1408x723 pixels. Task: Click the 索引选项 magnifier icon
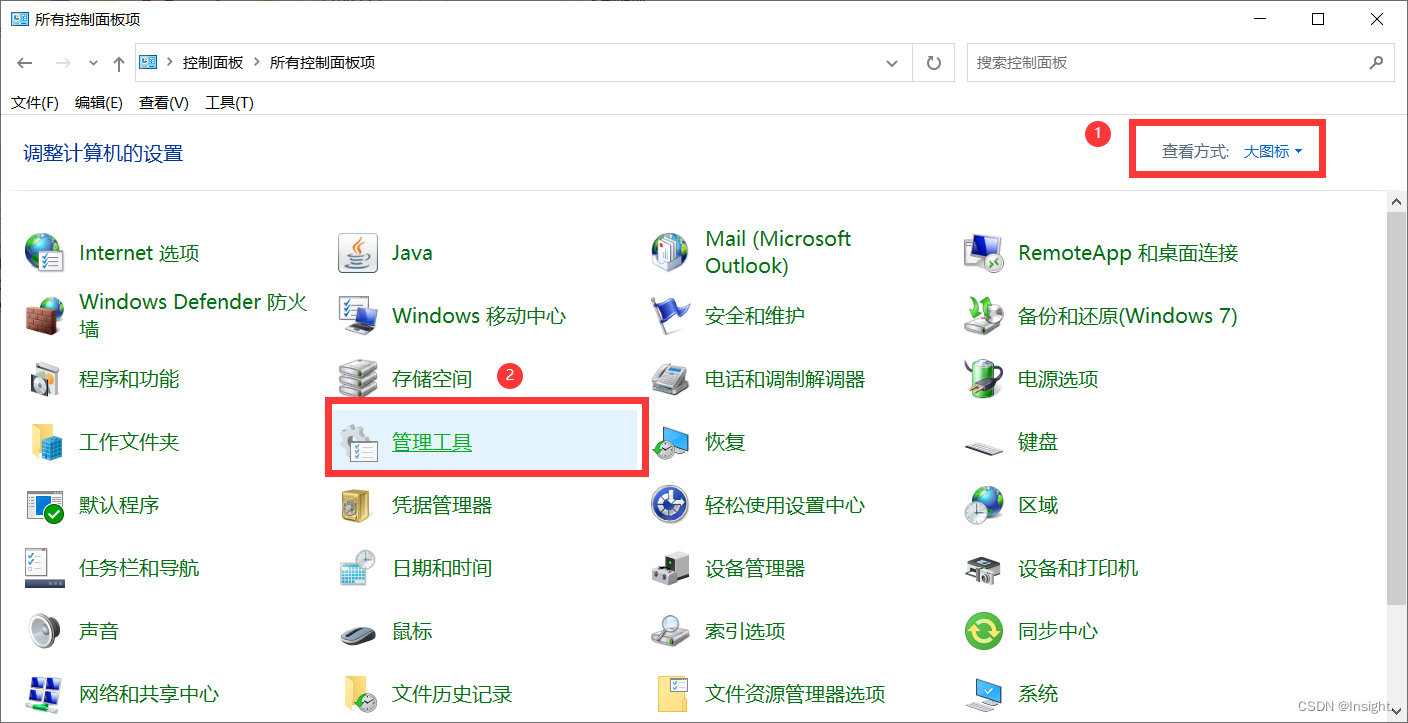[x=670, y=631]
